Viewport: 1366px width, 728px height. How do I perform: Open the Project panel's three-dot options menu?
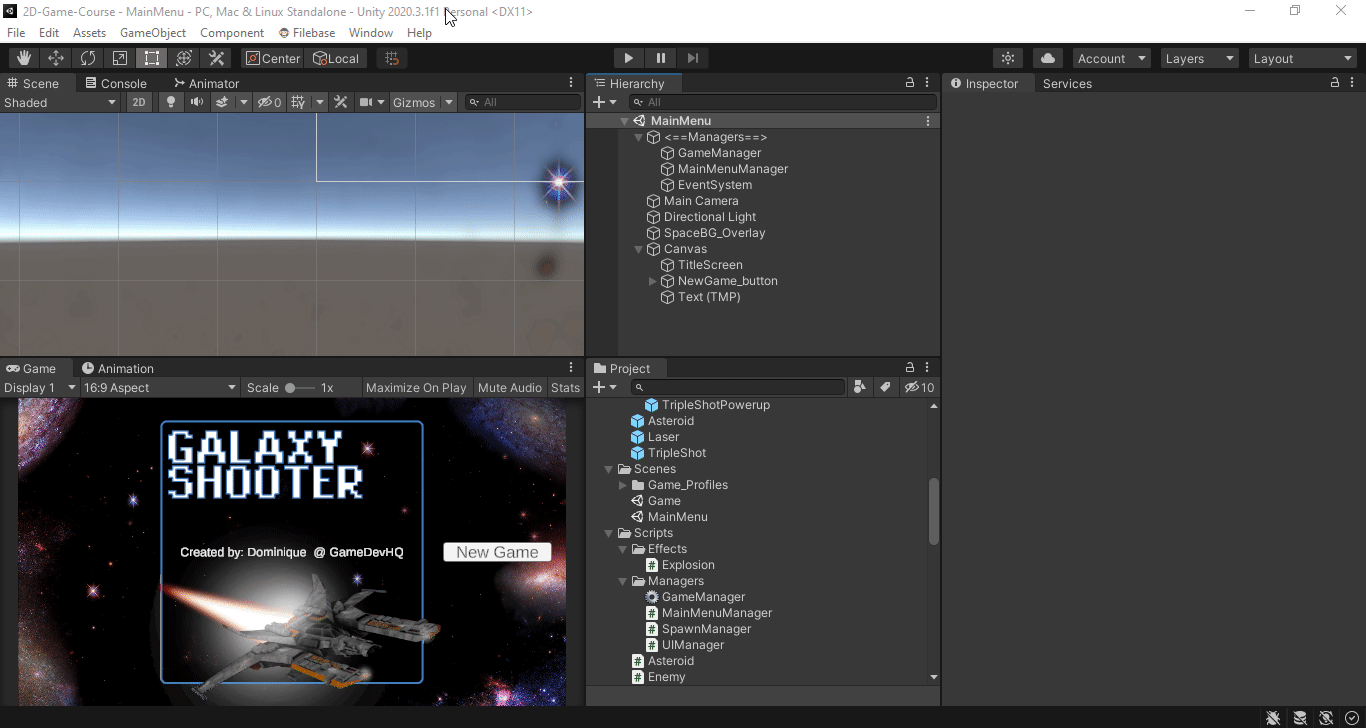927,368
